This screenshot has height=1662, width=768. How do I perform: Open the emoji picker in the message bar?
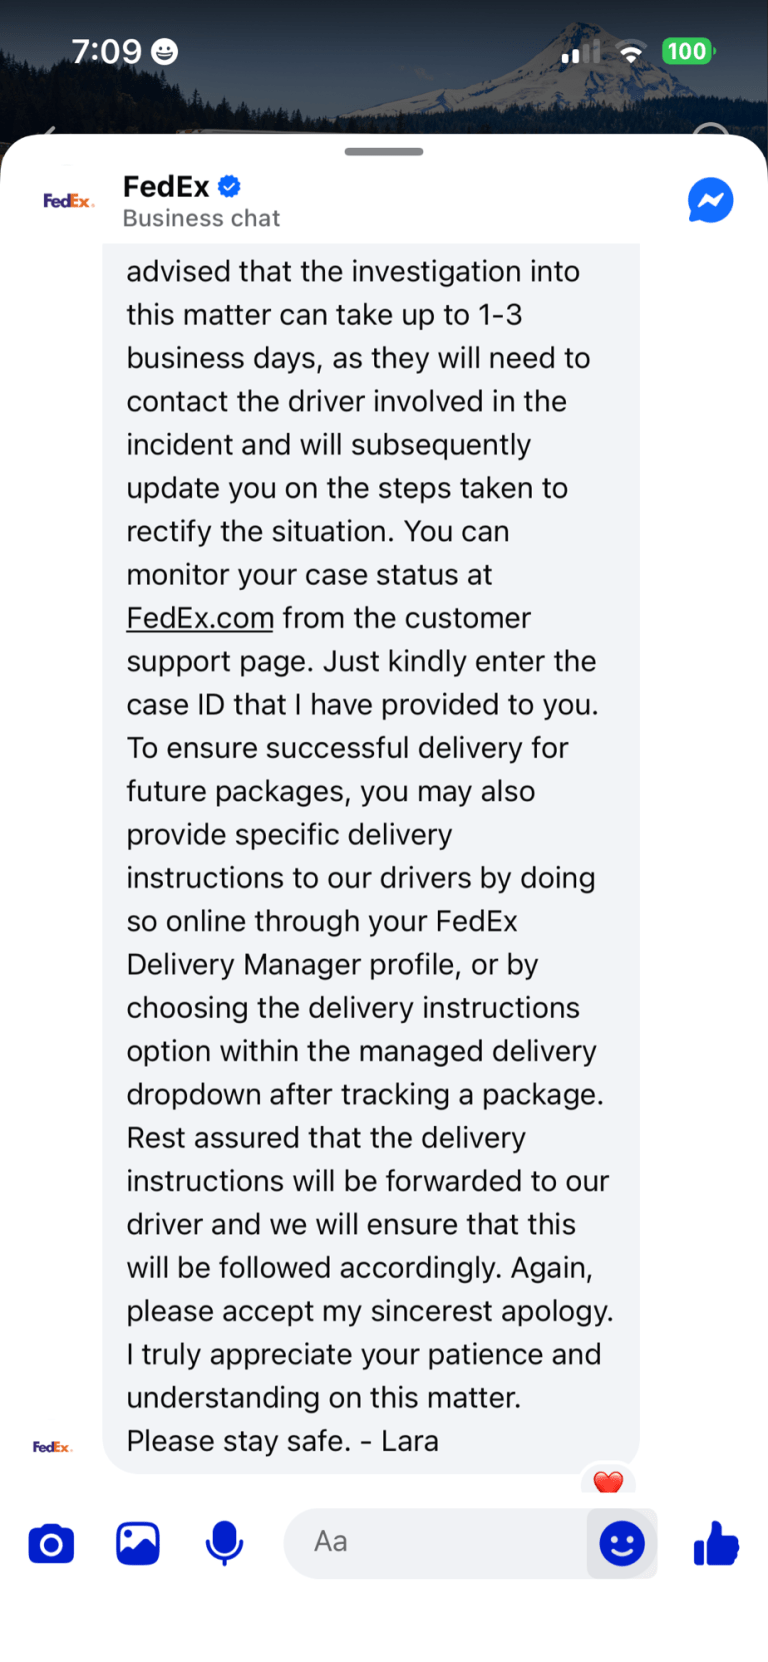621,1543
